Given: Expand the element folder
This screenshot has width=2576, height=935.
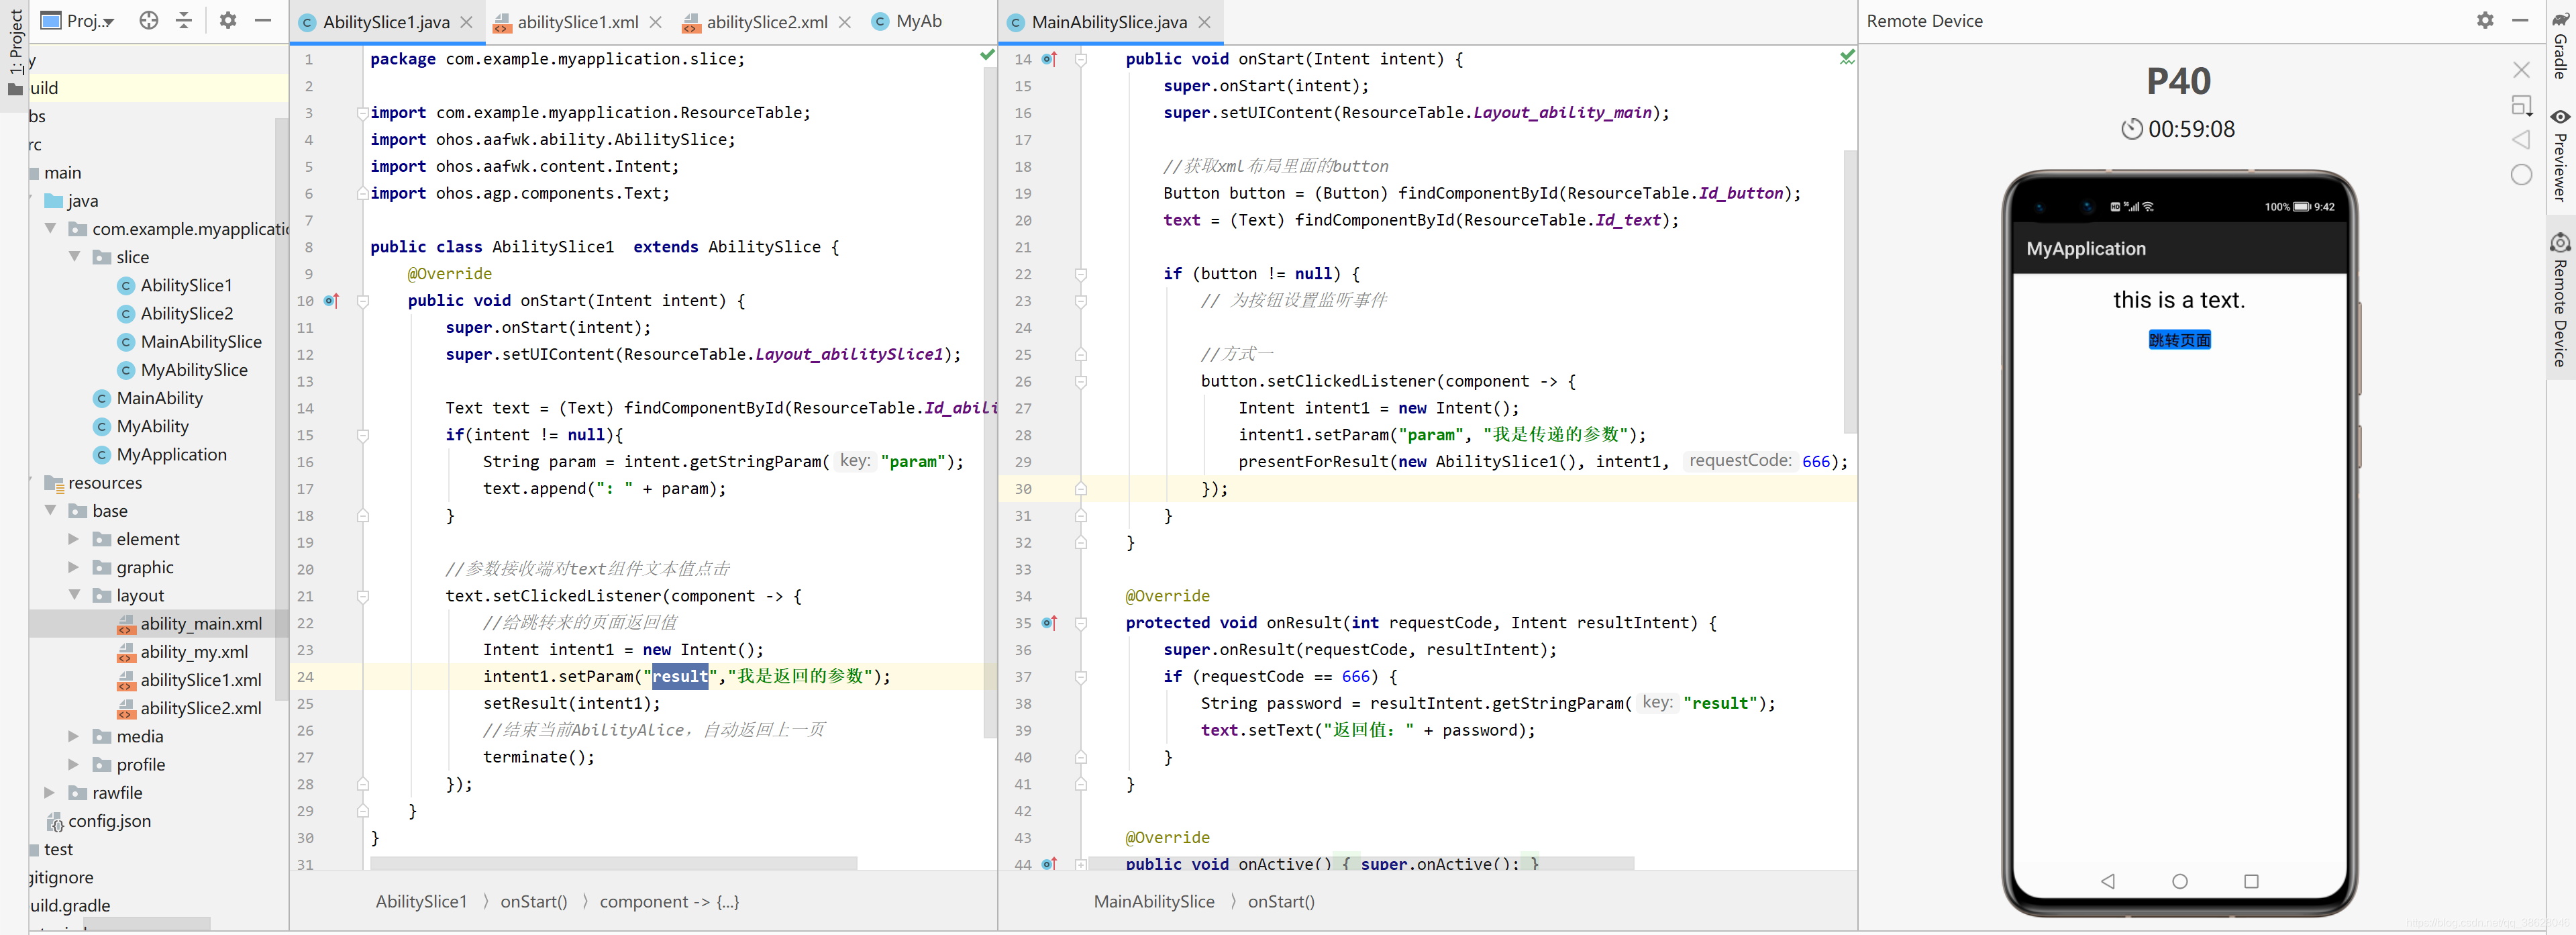Looking at the screenshot, I should [x=73, y=539].
